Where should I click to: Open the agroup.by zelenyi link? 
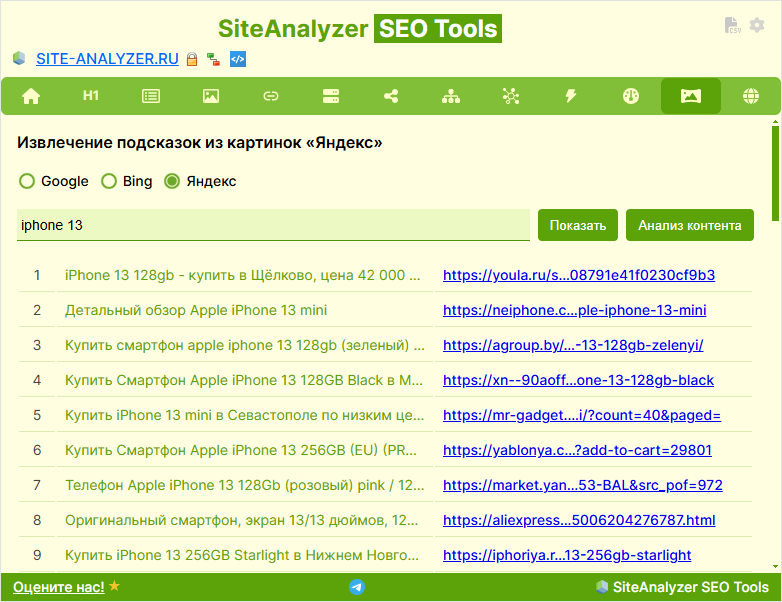click(x=573, y=345)
